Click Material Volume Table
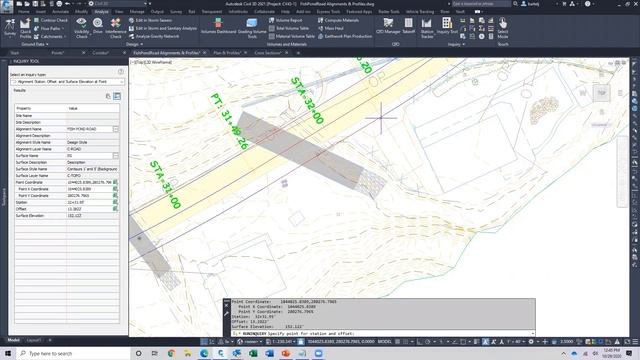 click(x=292, y=36)
